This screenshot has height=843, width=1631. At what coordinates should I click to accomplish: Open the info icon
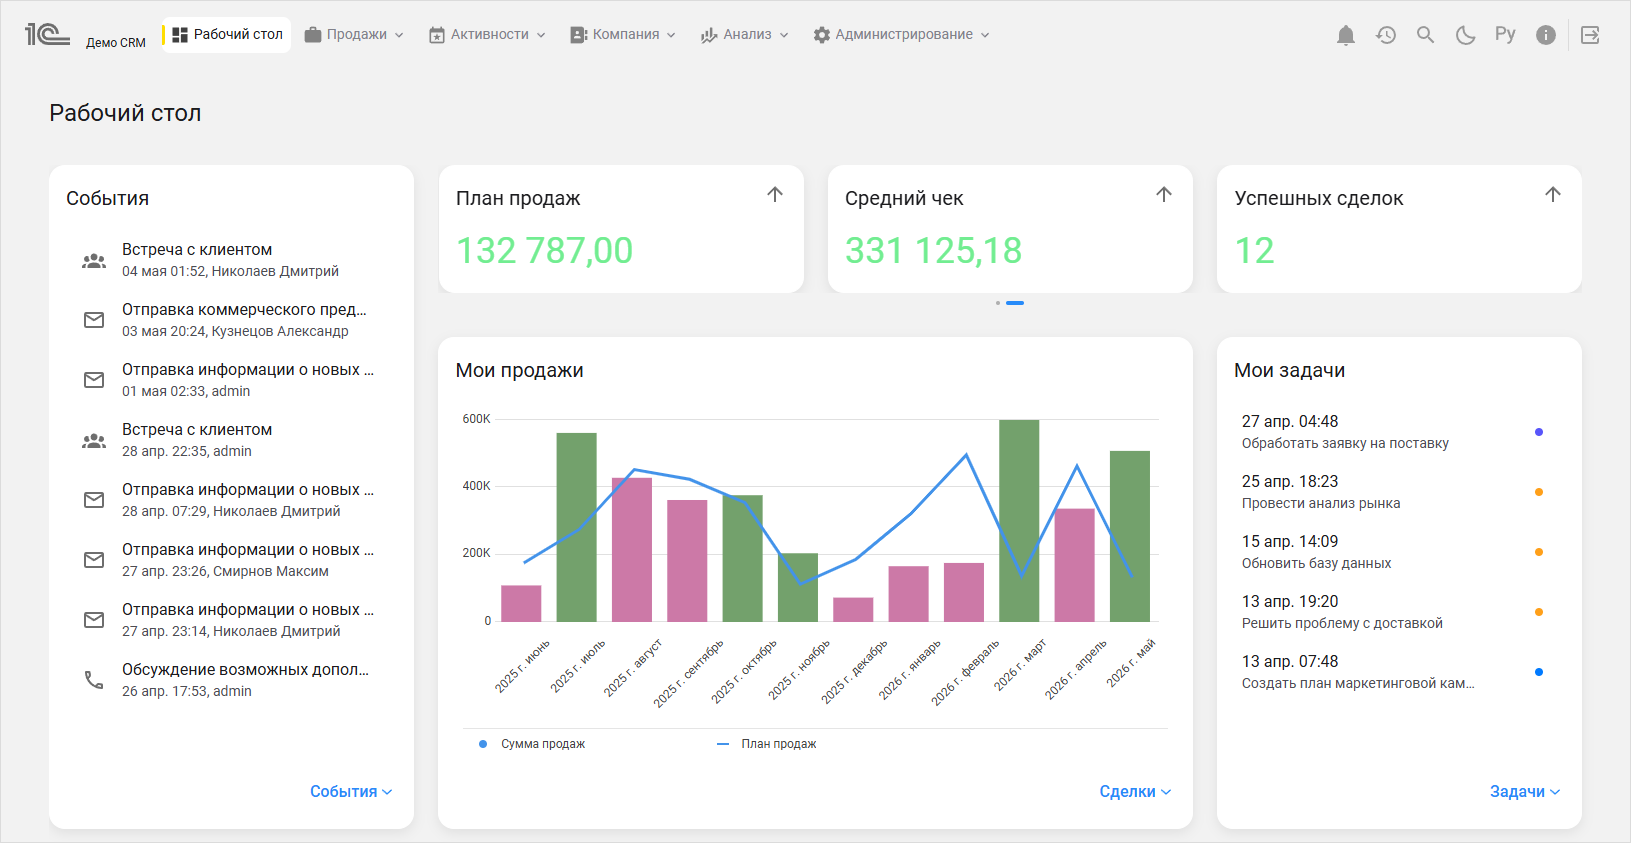point(1546,35)
